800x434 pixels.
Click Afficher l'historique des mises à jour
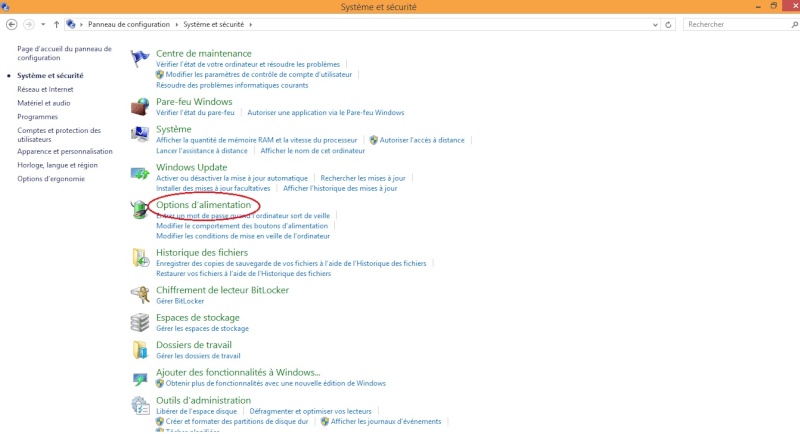pos(340,189)
